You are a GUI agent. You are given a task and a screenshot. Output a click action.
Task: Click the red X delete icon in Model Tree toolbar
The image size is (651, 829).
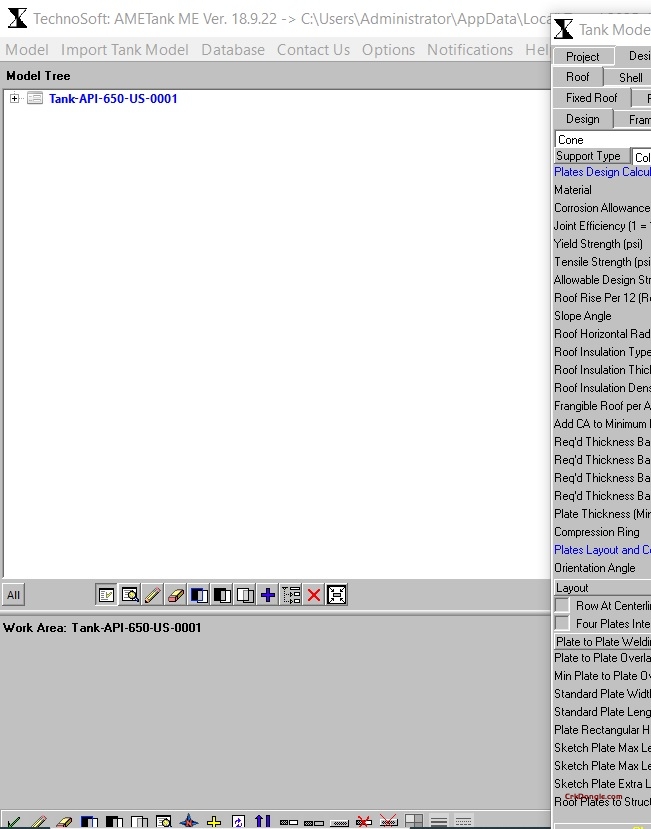[314, 595]
